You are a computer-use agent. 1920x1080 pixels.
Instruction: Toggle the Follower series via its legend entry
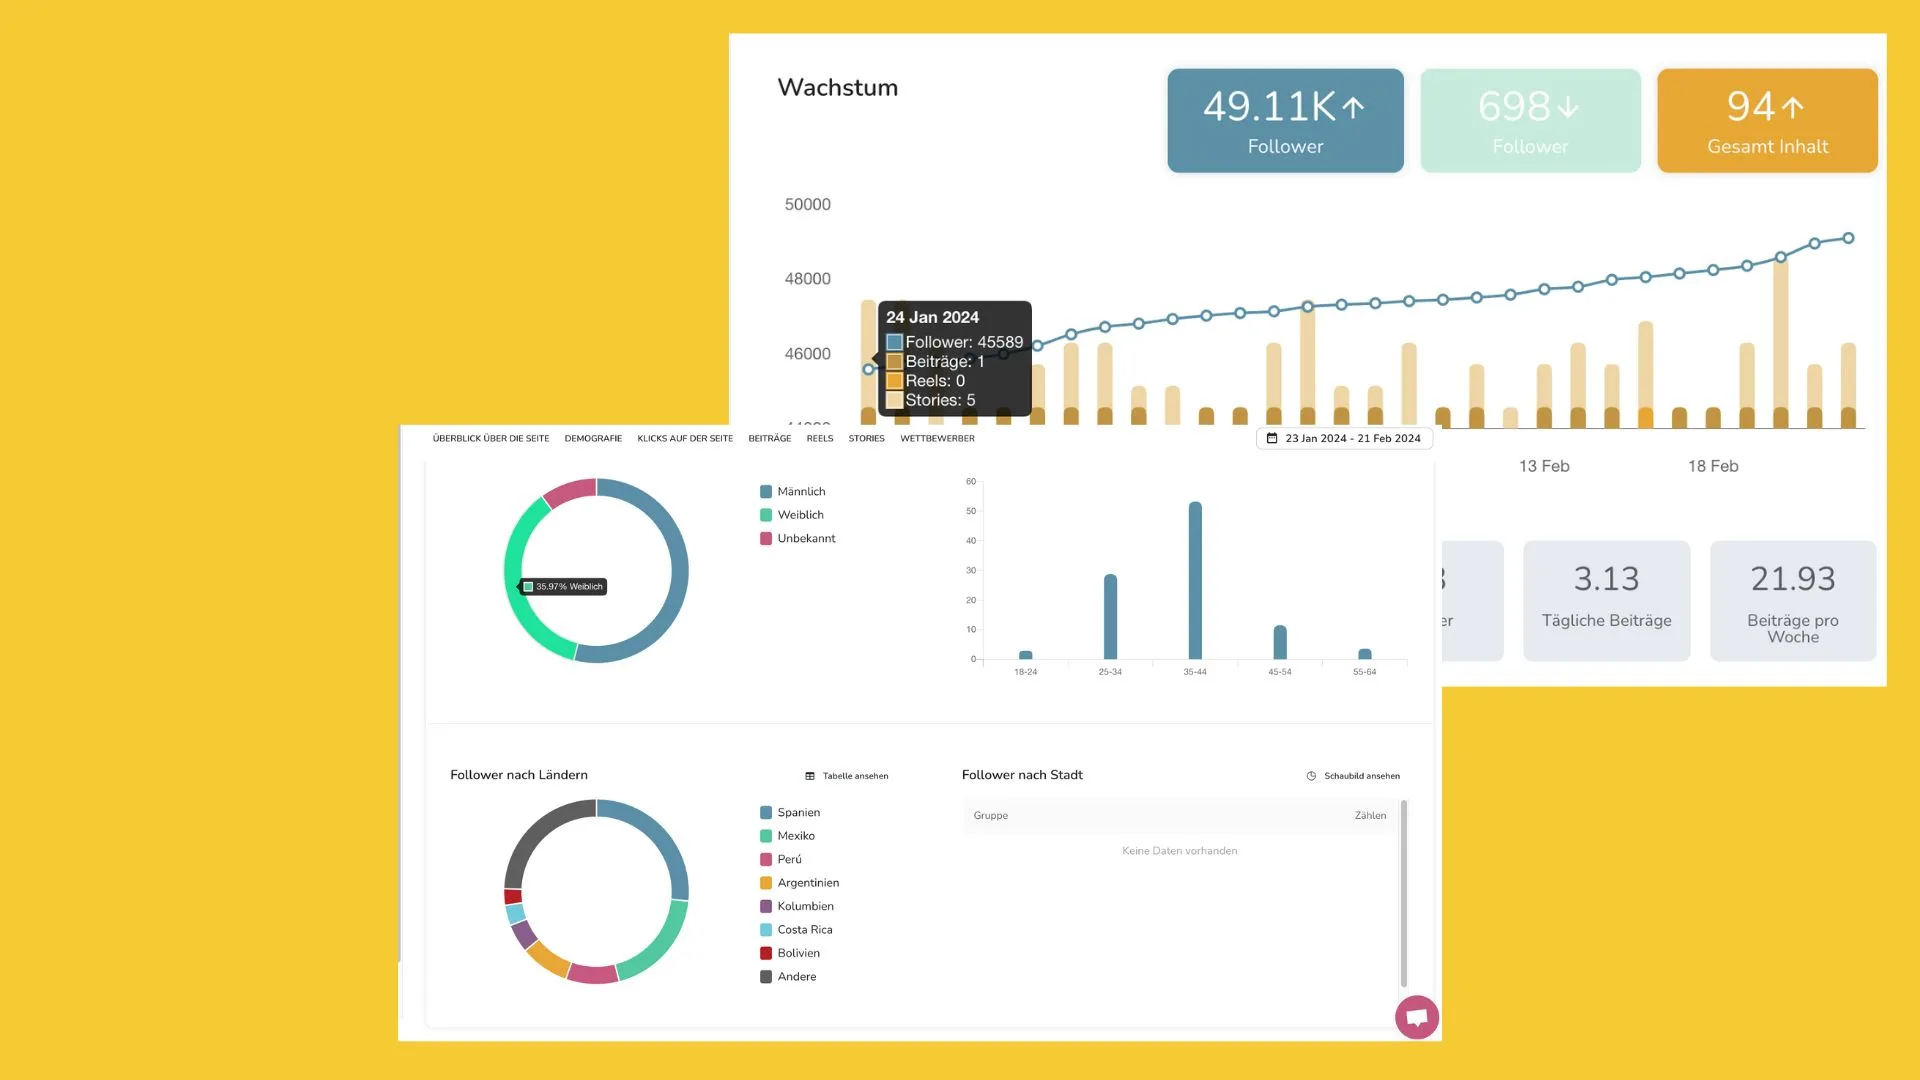pyautogui.click(x=893, y=342)
